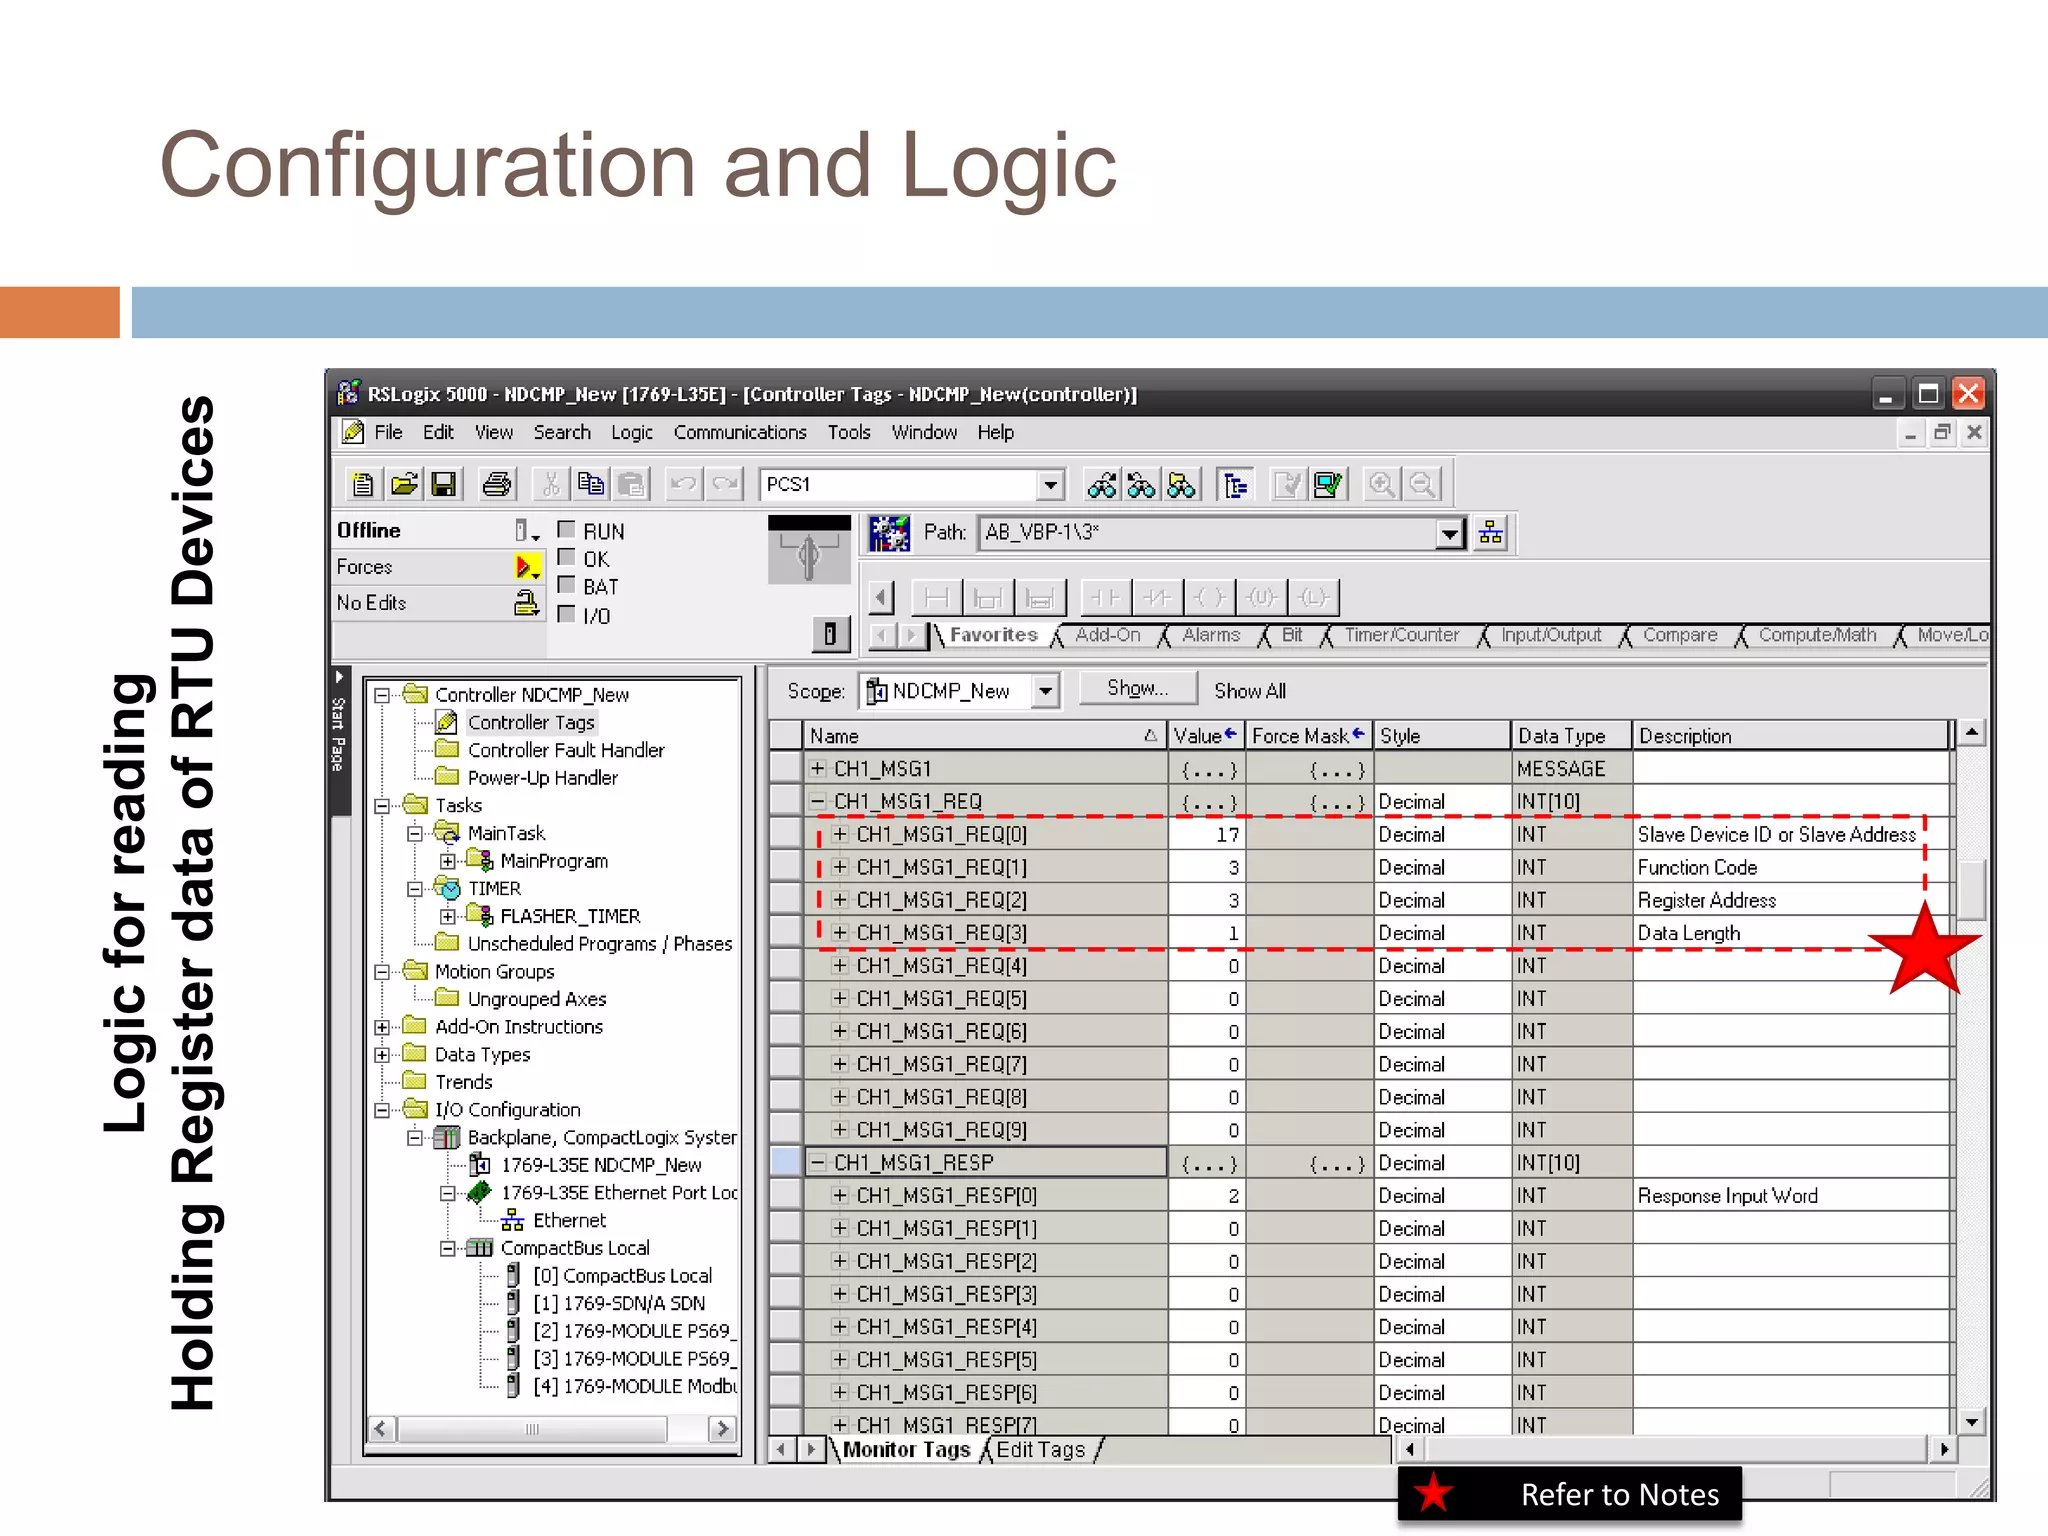Expand the CH1_MSG1 tag row
This screenshot has height=1536, width=2048.
pos(818,768)
